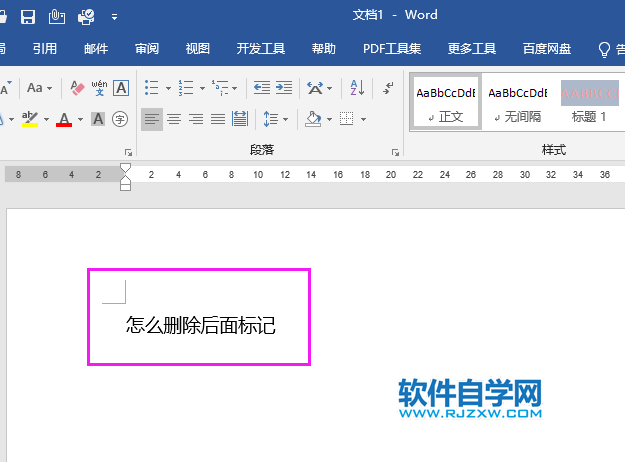Screen dimensions: 625x462
Task: Open Customize Quick Access Toolbar dropdown
Action: click(x=114, y=17)
